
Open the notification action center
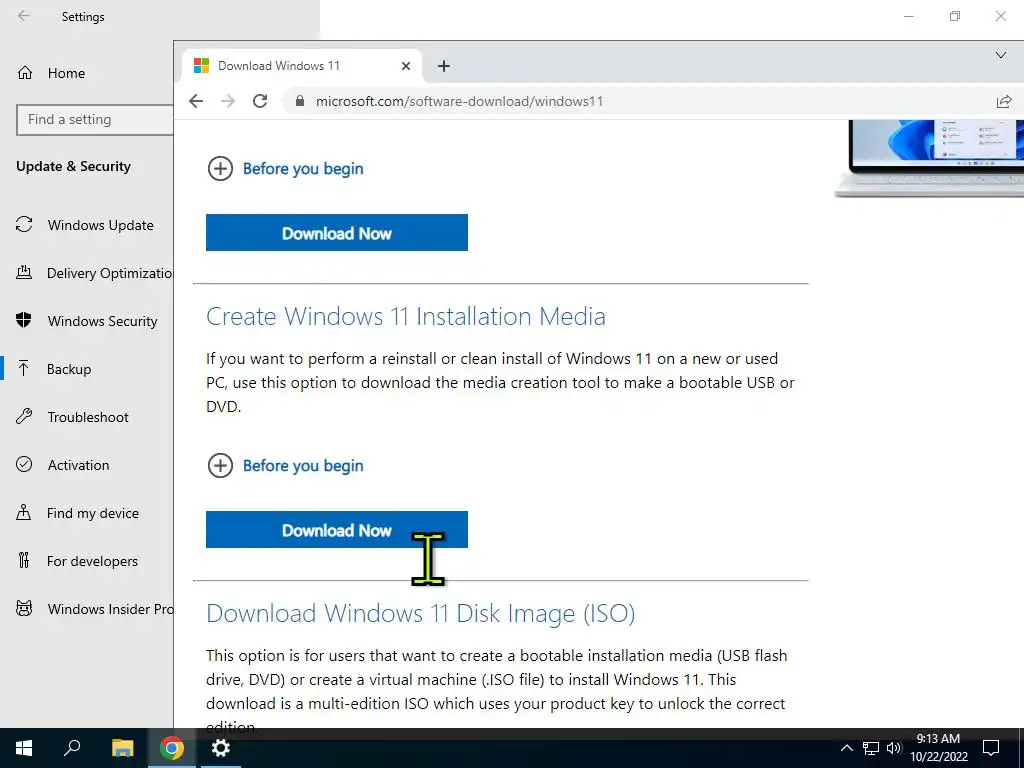coord(991,748)
